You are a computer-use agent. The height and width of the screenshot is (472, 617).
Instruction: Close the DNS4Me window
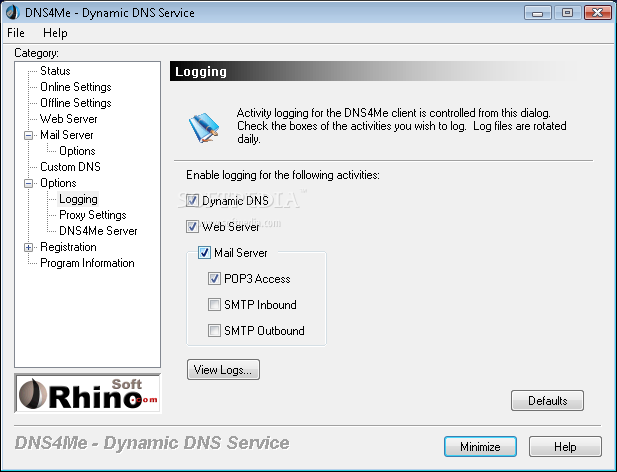pos(597,13)
